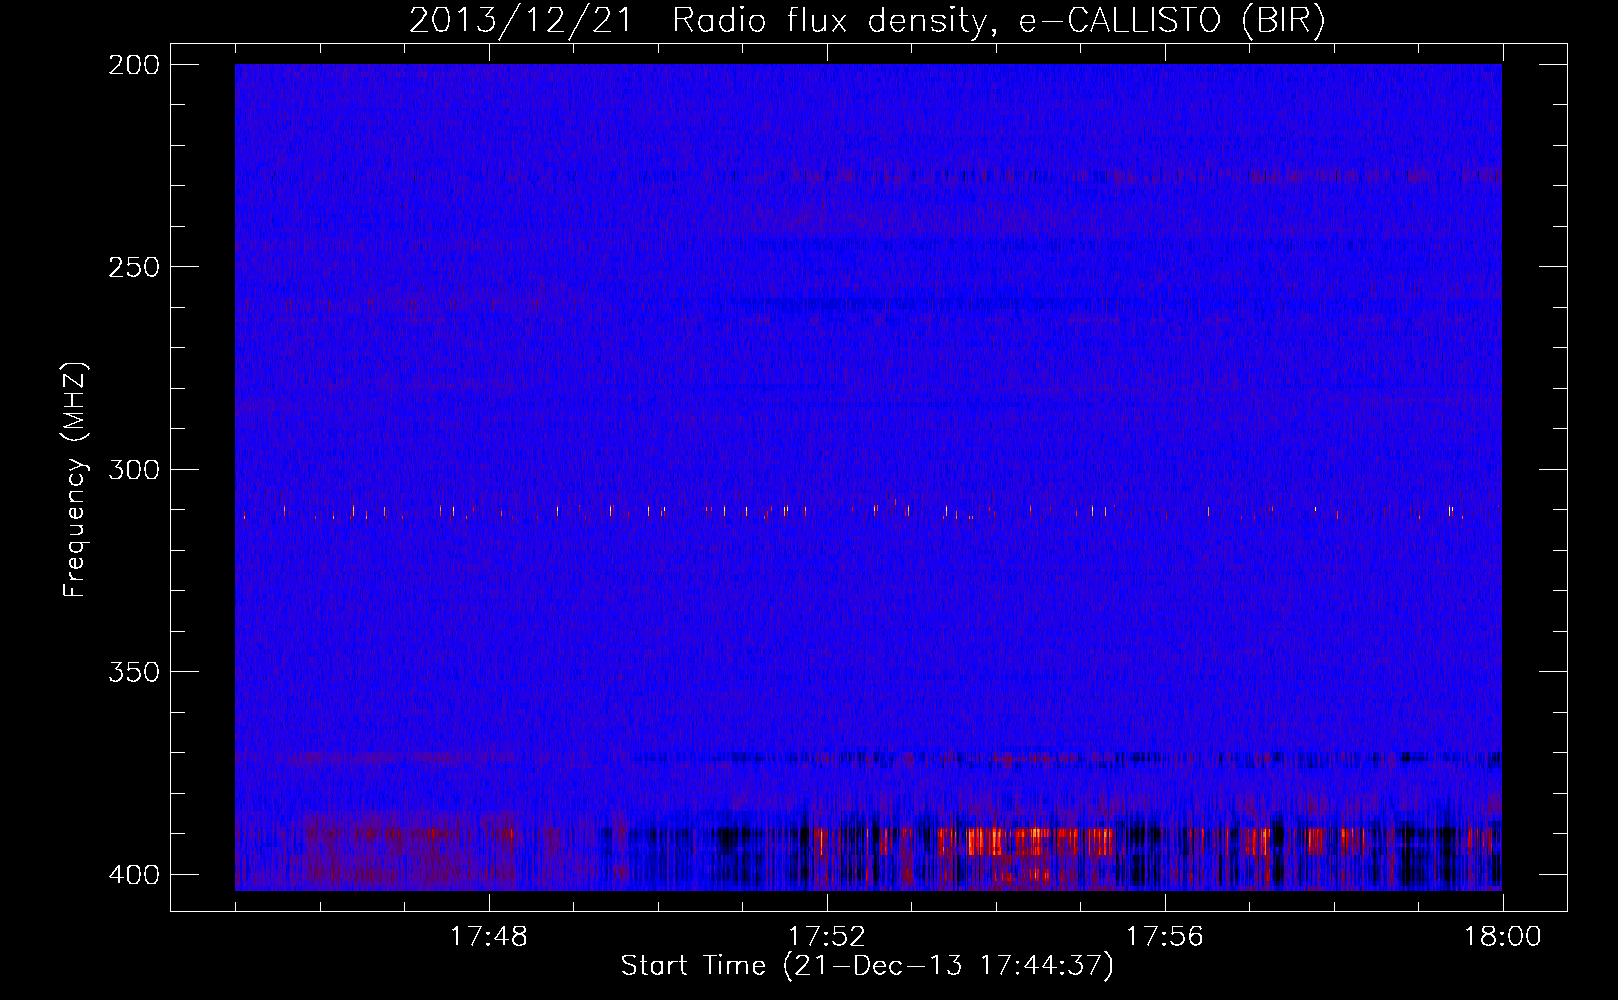Click the 17:52 time tick label
Screen dimensions: 1618x1000
(826, 937)
